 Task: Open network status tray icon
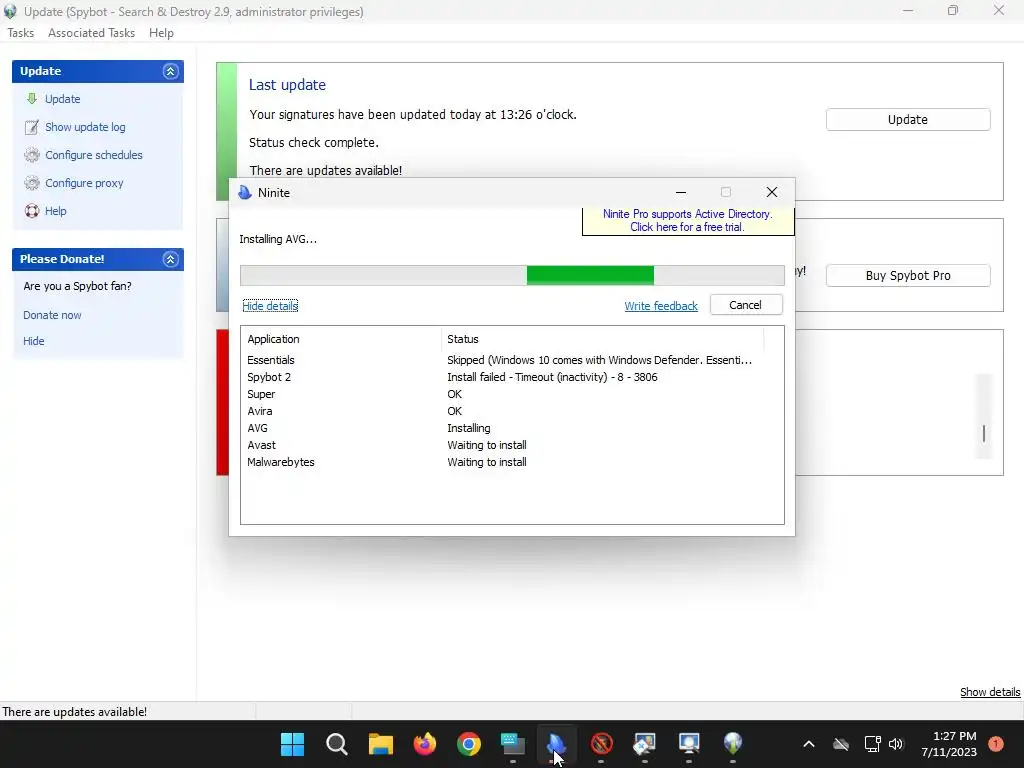point(872,744)
